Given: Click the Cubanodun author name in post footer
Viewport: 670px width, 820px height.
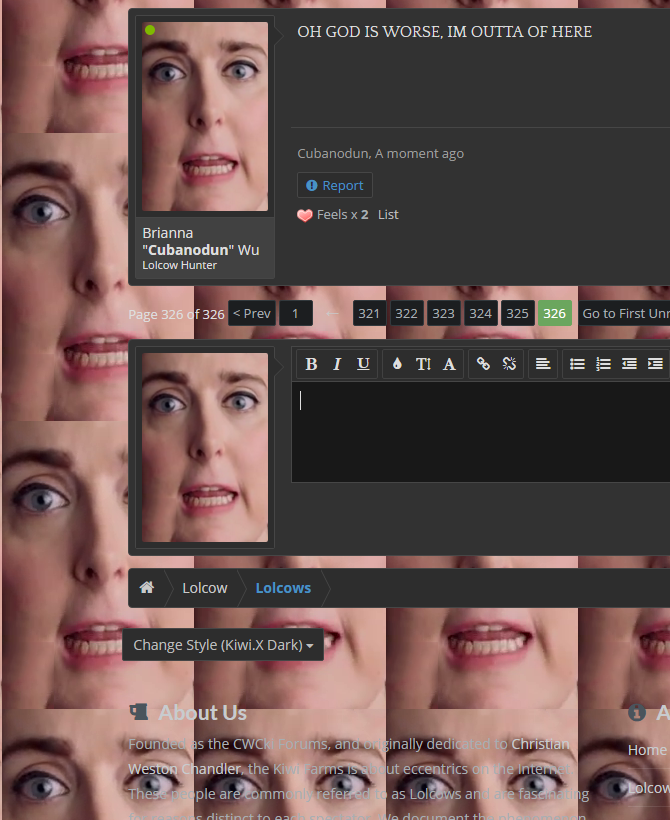Looking at the screenshot, I should click(x=333, y=154).
